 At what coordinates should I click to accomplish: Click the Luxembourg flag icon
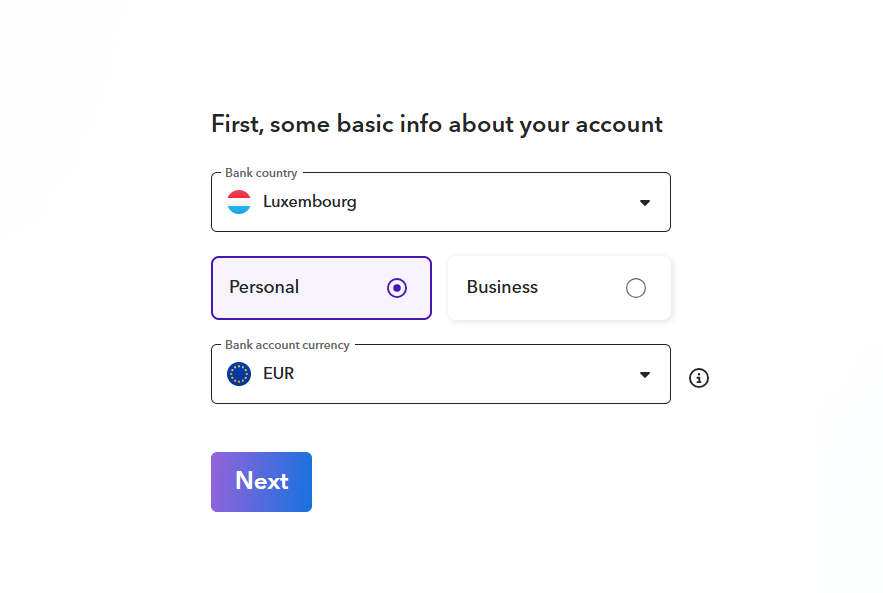[239, 202]
